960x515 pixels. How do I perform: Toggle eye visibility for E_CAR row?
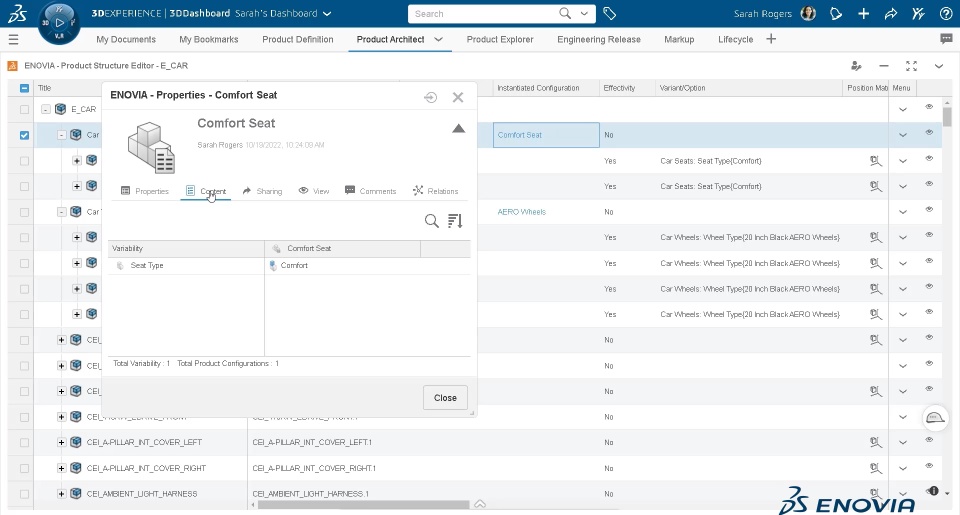[929, 107]
